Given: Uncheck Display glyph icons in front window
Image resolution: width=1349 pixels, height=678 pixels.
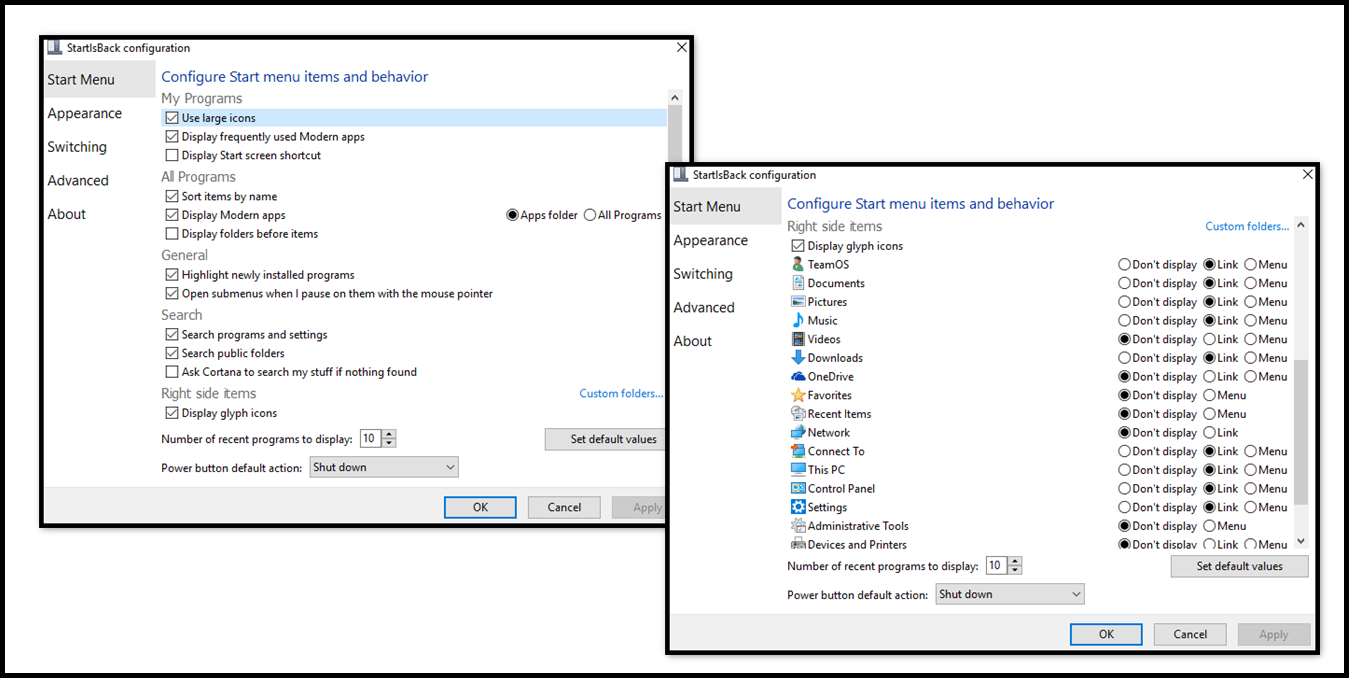Looking at the screenshot, I should [x=798, y=246].
